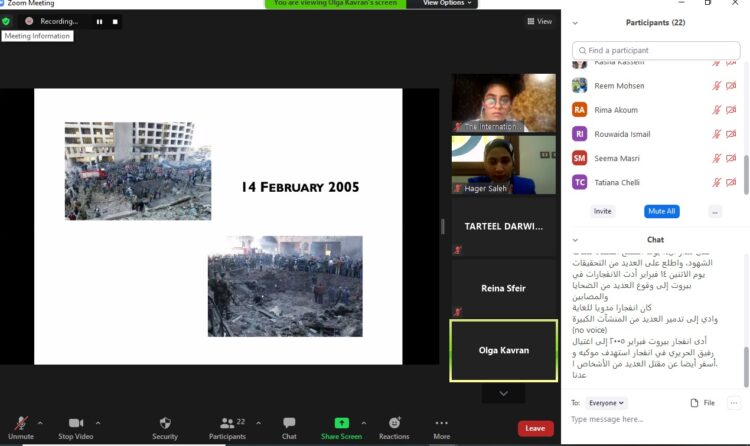Image resolution: width=750 pixels, height=446 pixels.
Task: Click the green Share Screen icon
Action: [x=341, y=423]
